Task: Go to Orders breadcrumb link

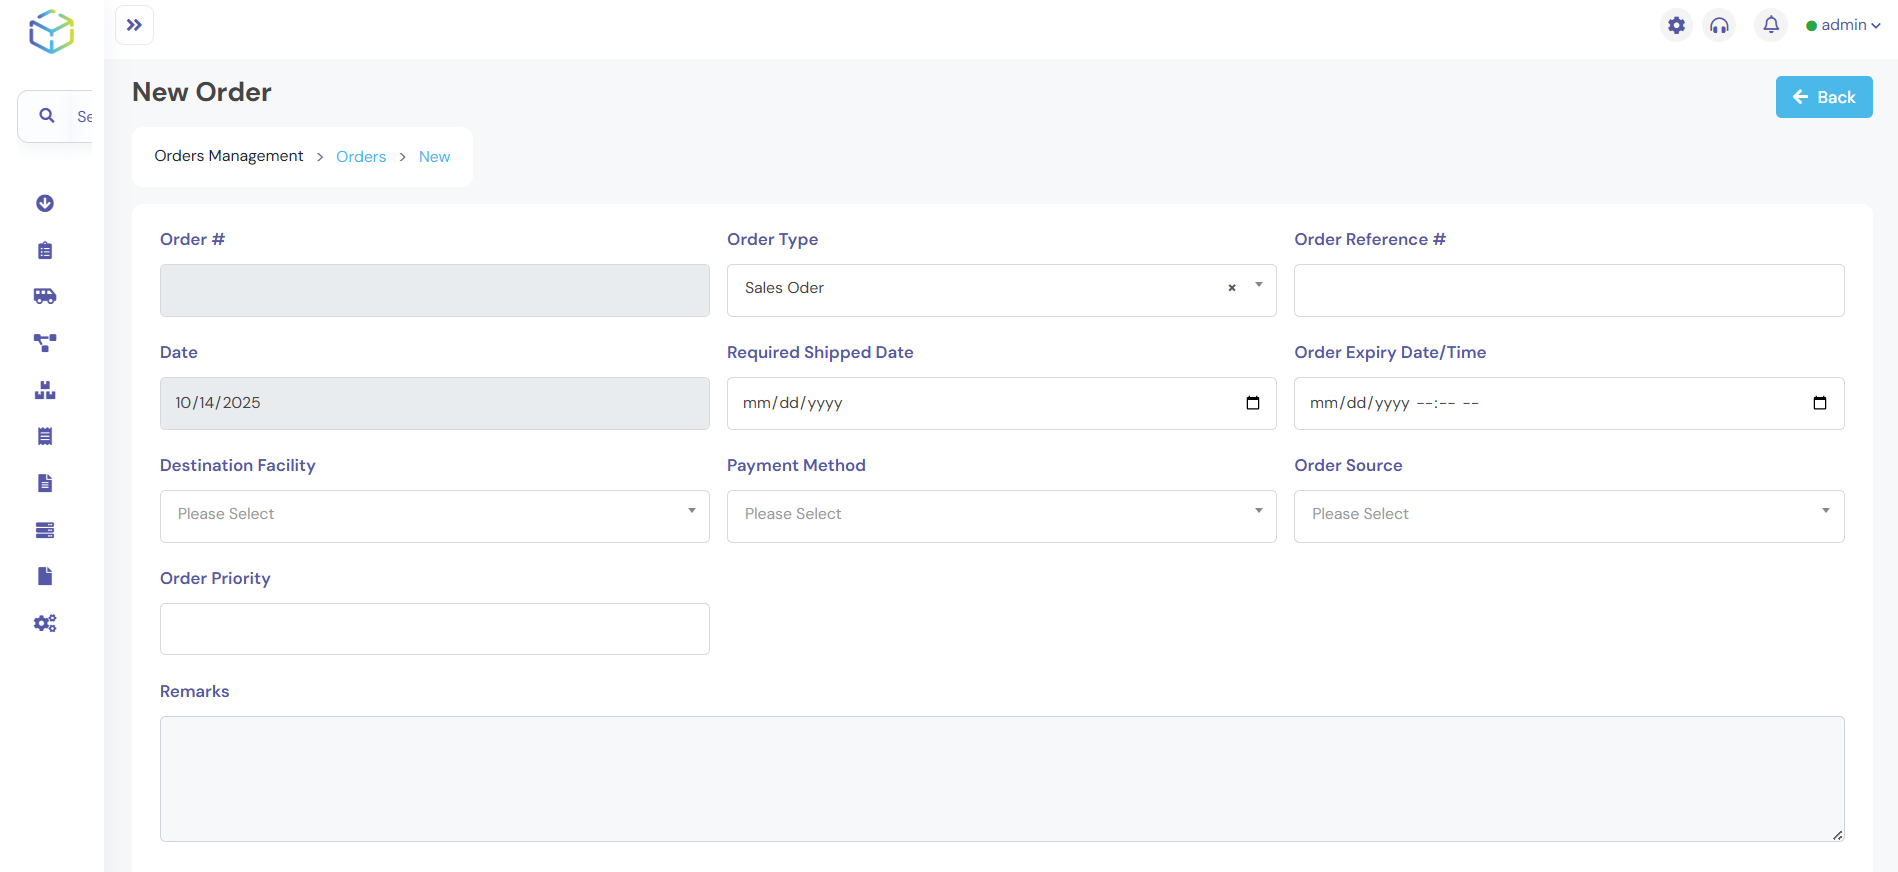Action: (x=361, y=157)
